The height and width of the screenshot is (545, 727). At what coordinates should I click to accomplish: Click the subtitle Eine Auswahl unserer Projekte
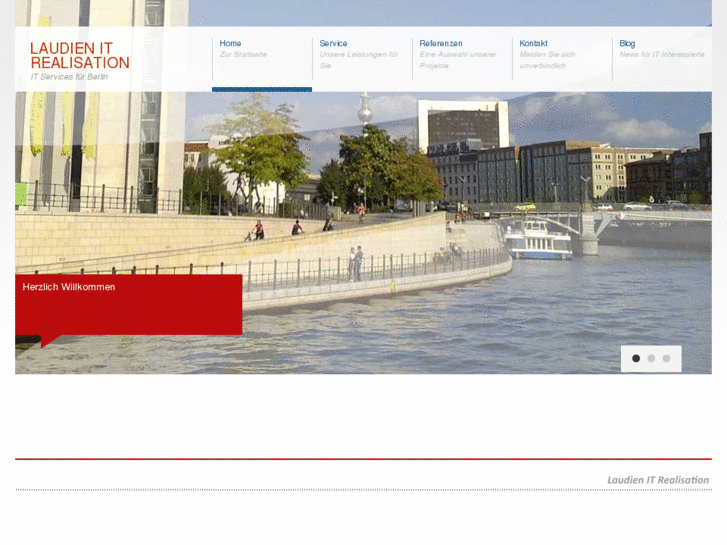[458, 60]
